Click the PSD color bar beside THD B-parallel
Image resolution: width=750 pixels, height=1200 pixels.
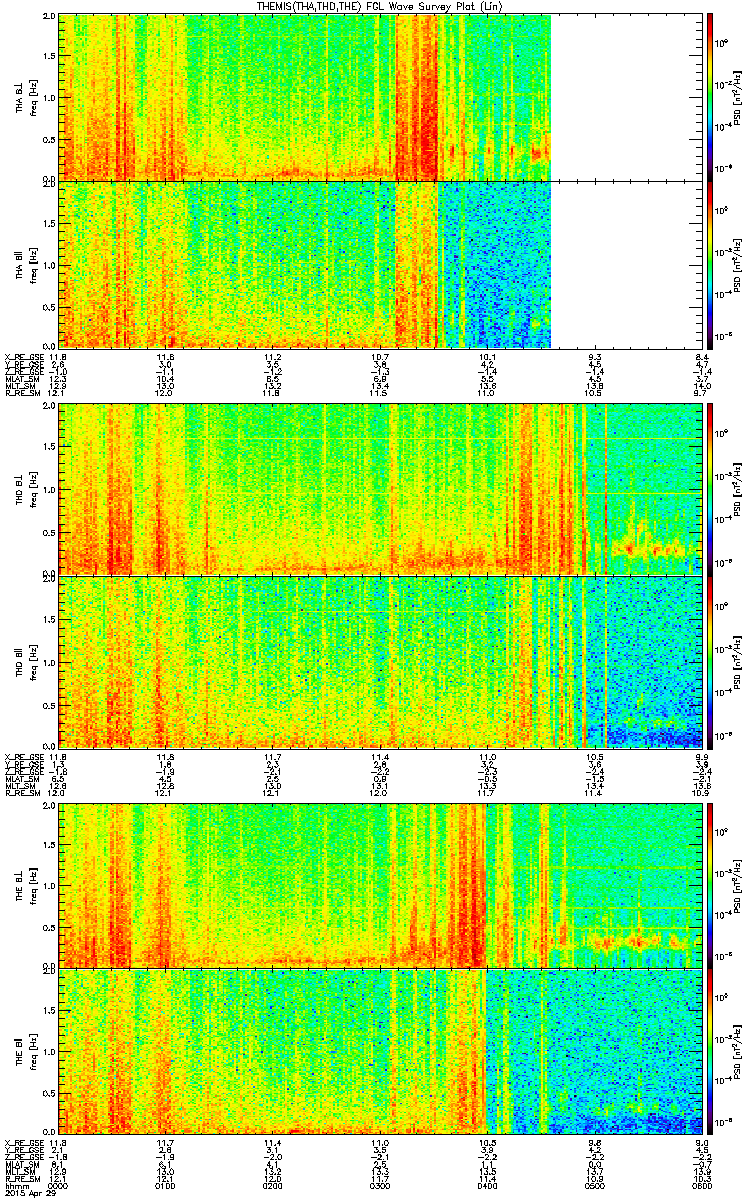pos(709,660)
